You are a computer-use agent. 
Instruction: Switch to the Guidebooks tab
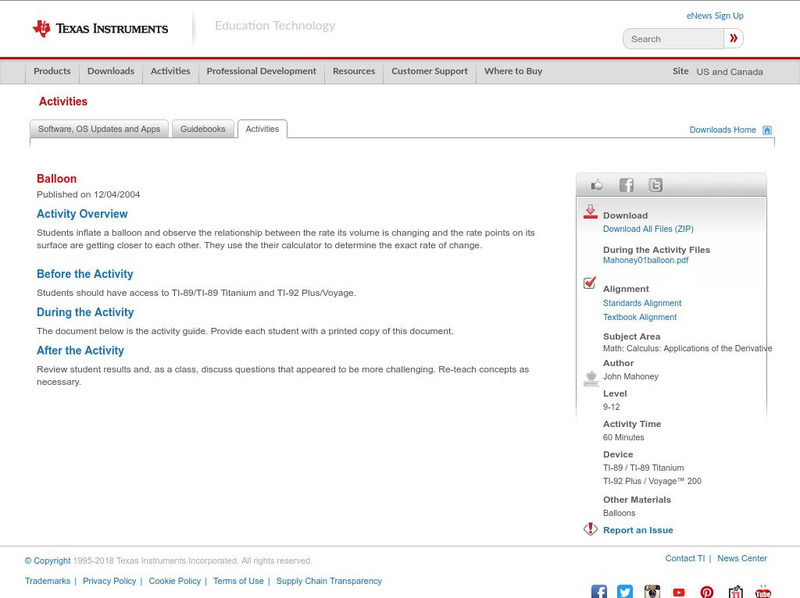203,129
